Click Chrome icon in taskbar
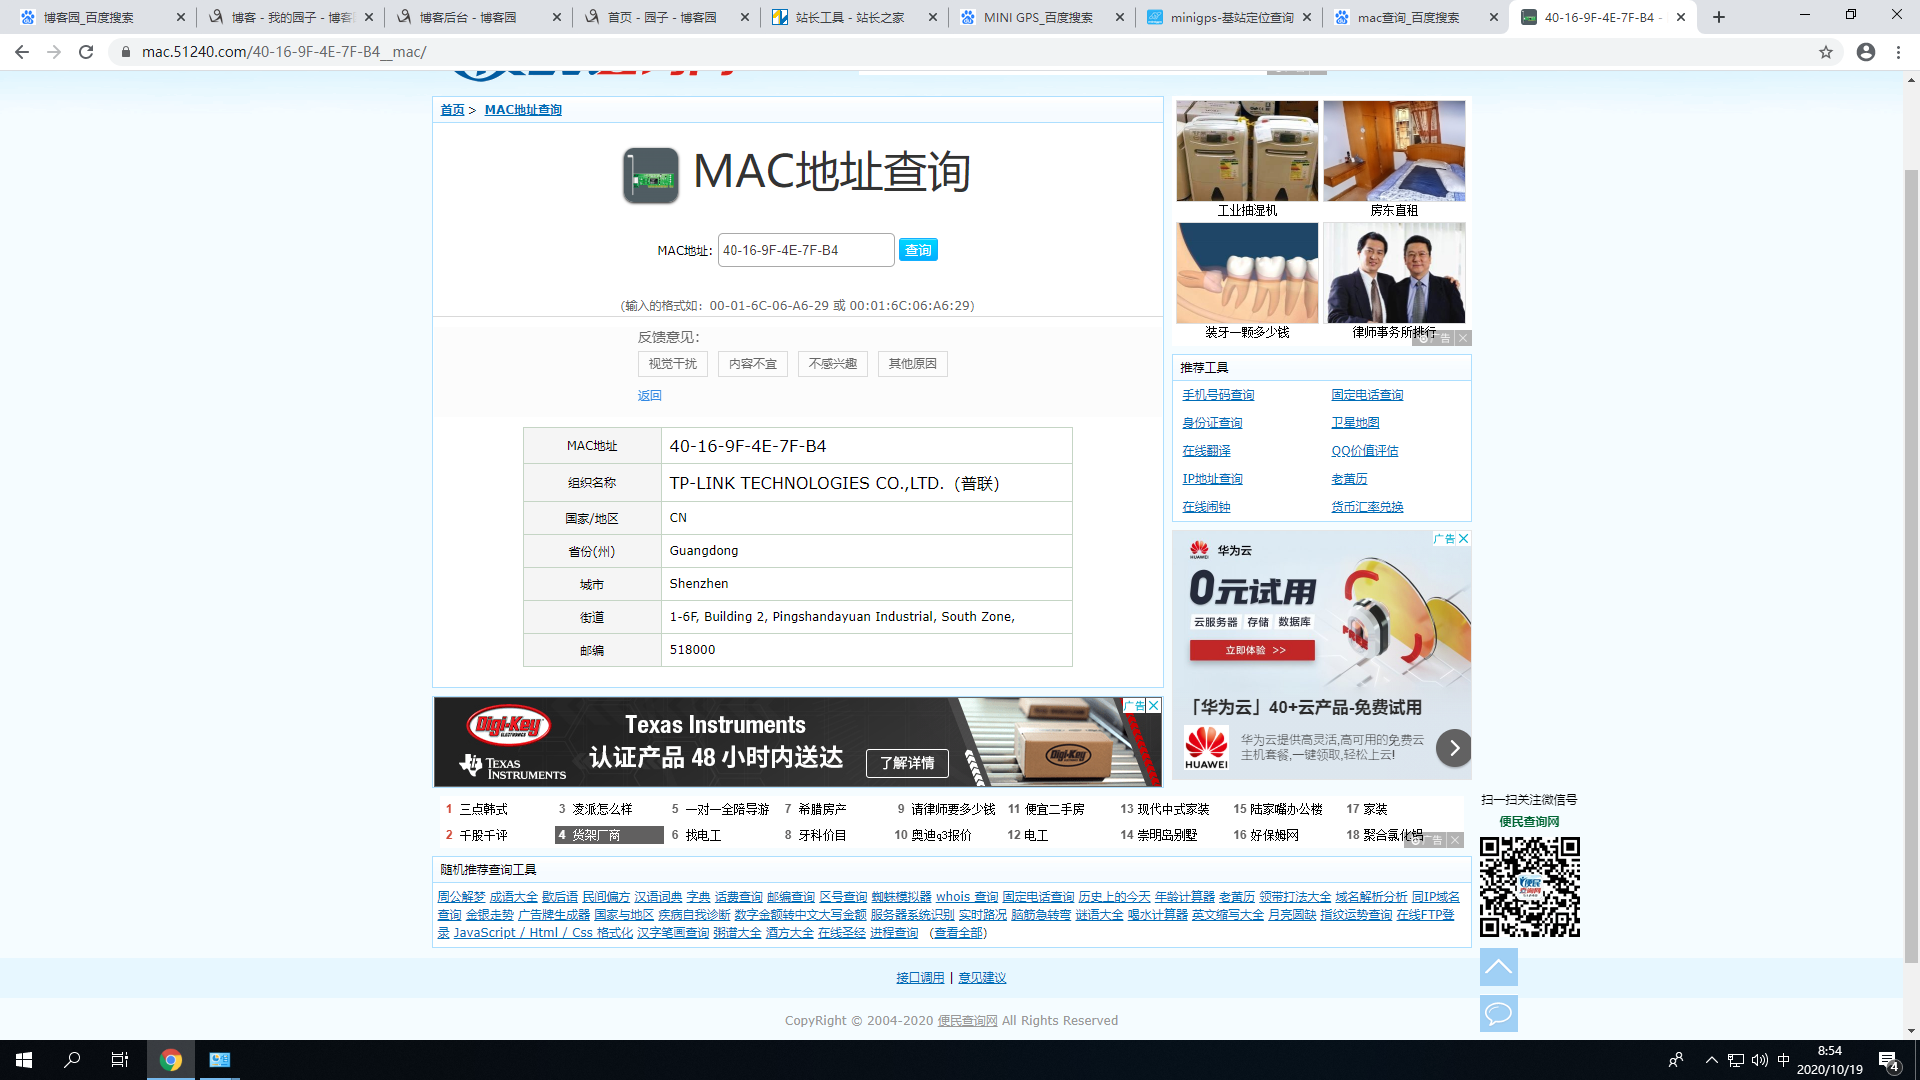Screen dimensions: 1920x1080 point(171,1060)
